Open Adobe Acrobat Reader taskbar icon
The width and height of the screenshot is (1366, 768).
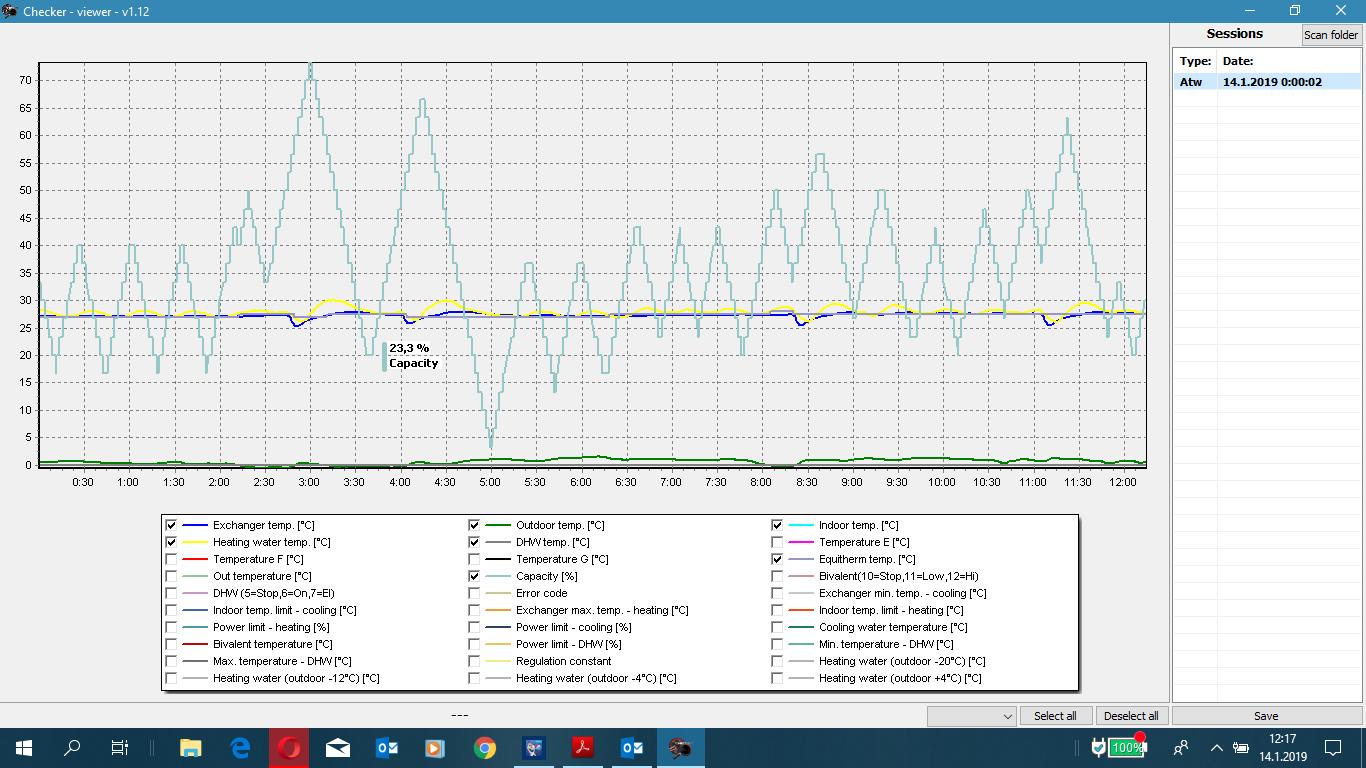point(583,748)
